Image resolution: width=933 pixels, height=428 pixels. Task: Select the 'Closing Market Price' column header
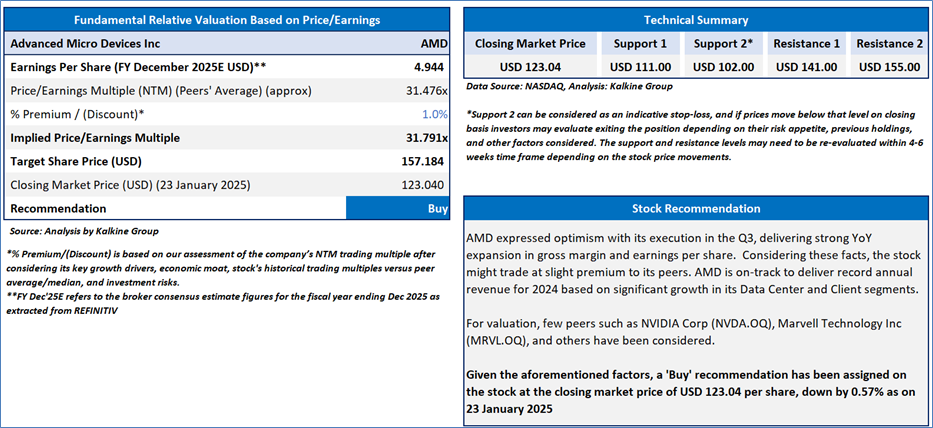(x=530, y=44)
